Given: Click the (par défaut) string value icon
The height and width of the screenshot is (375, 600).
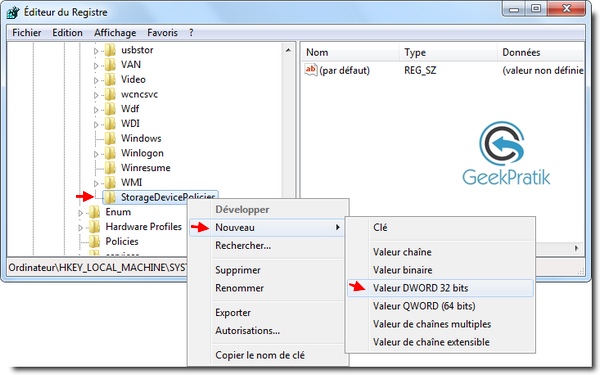Looking at the screenshot, I should click(311, 70).
